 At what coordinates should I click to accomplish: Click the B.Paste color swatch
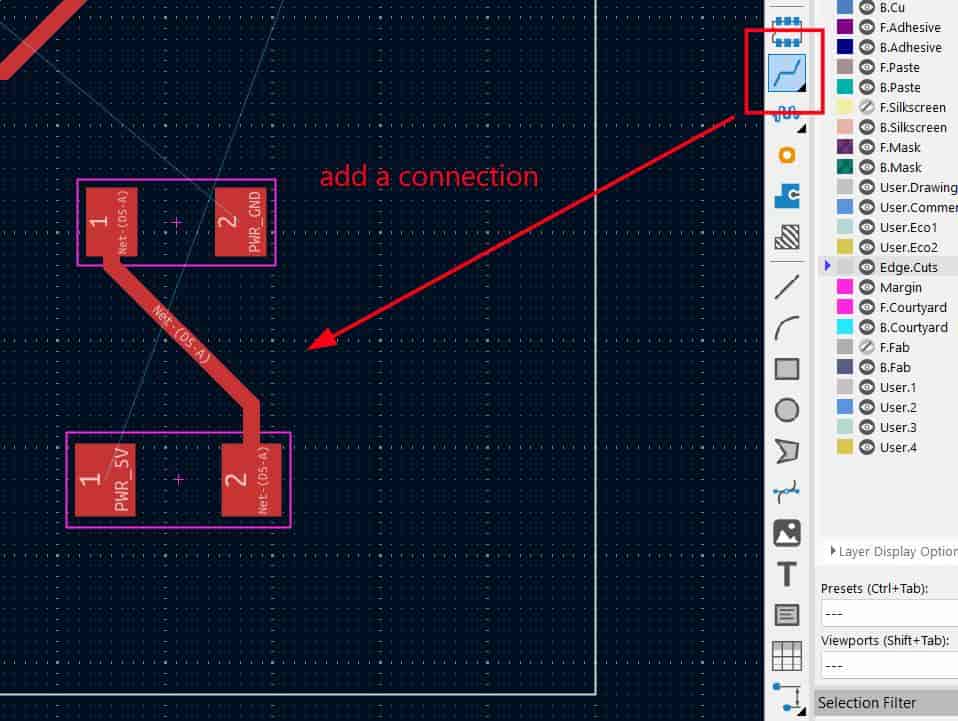tap(845, 87)
